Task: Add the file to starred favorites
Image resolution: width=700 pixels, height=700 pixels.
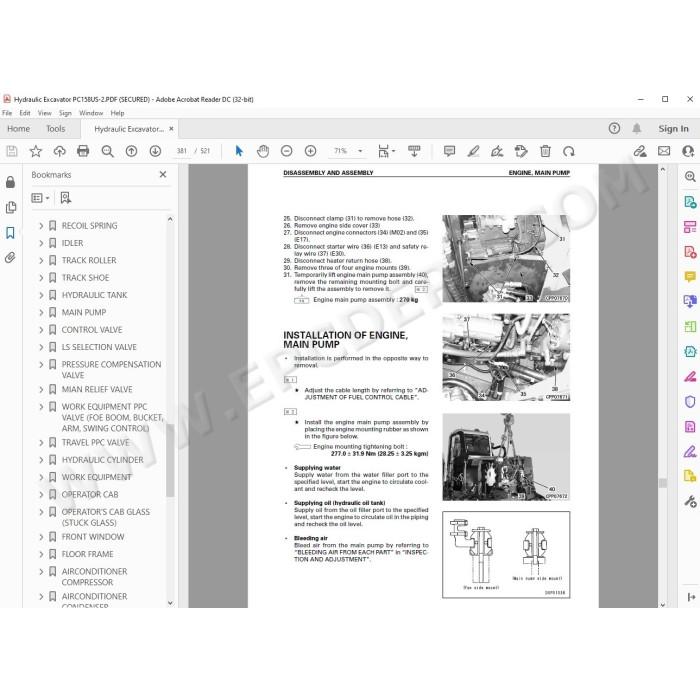Action: tap(36, 151)
